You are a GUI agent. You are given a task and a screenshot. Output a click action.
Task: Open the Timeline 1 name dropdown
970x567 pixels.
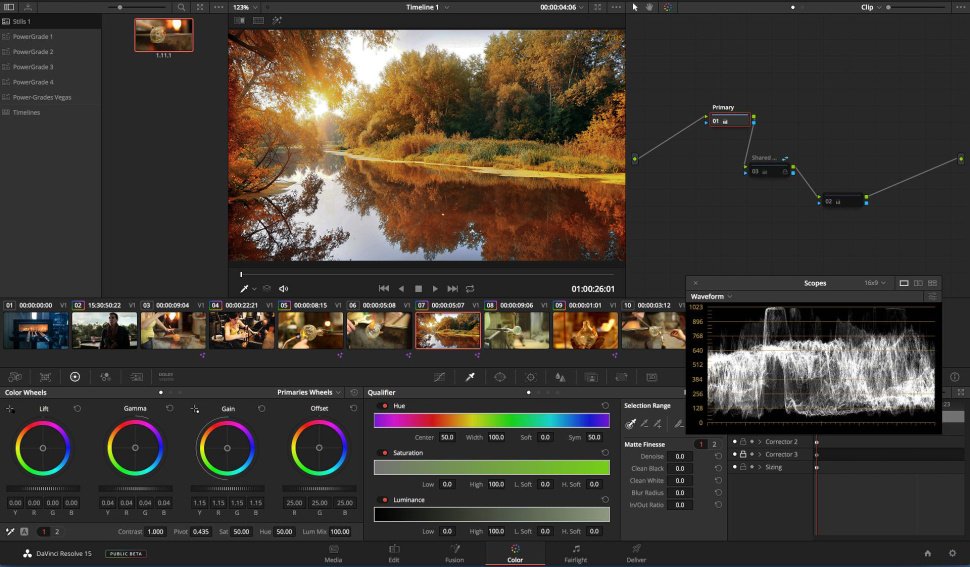tap(427, 7)
